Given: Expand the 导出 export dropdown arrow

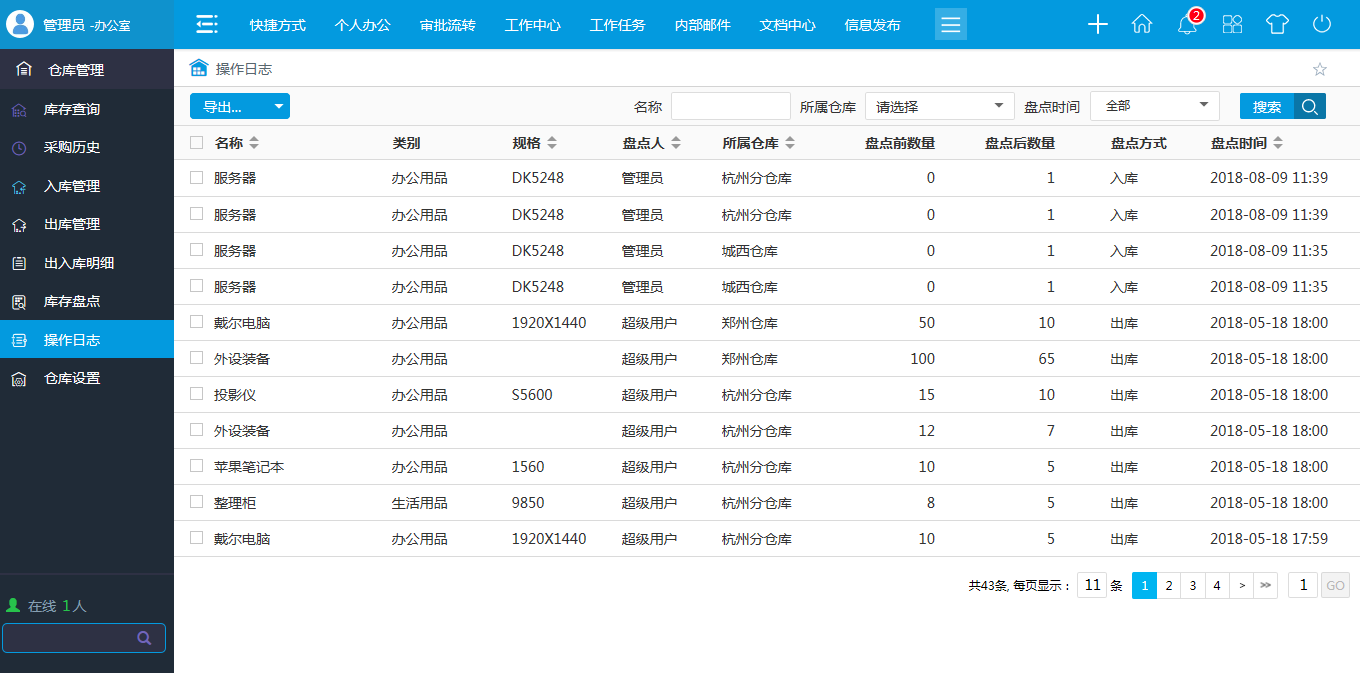Looking at the screenshot, I should click(278, 104).
